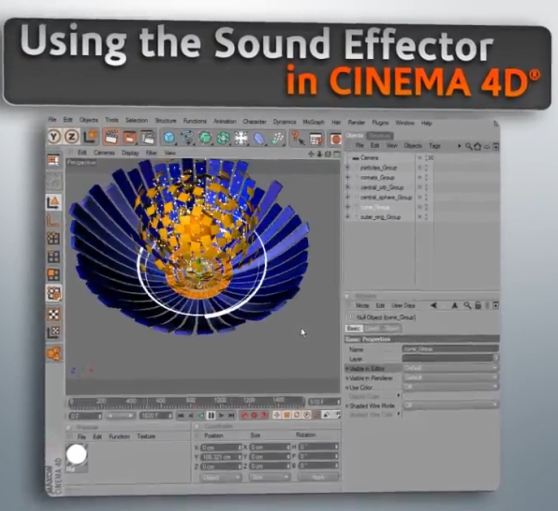Select the Points mode sidebar icon
Image resolution: width=558 pixels, height=511 pixels.
coord(54,238)
